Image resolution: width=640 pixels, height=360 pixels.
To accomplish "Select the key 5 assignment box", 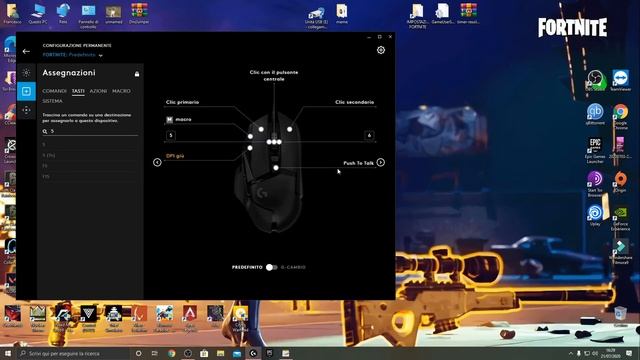I will 171,135.
